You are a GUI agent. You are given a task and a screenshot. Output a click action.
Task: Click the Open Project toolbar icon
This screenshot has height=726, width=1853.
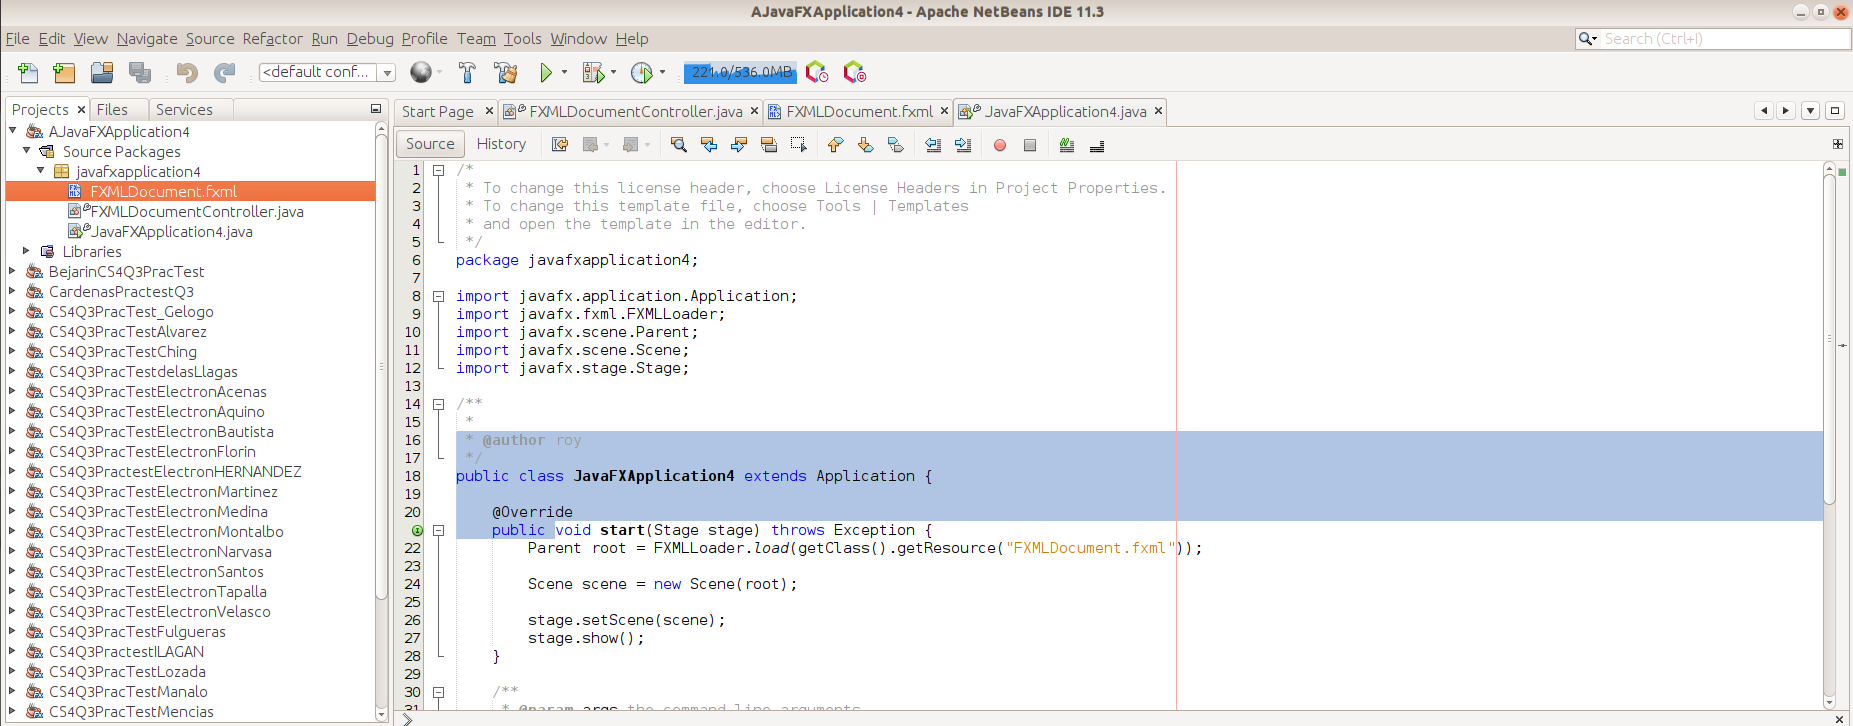pyautogui.click(x=102, y=72)
